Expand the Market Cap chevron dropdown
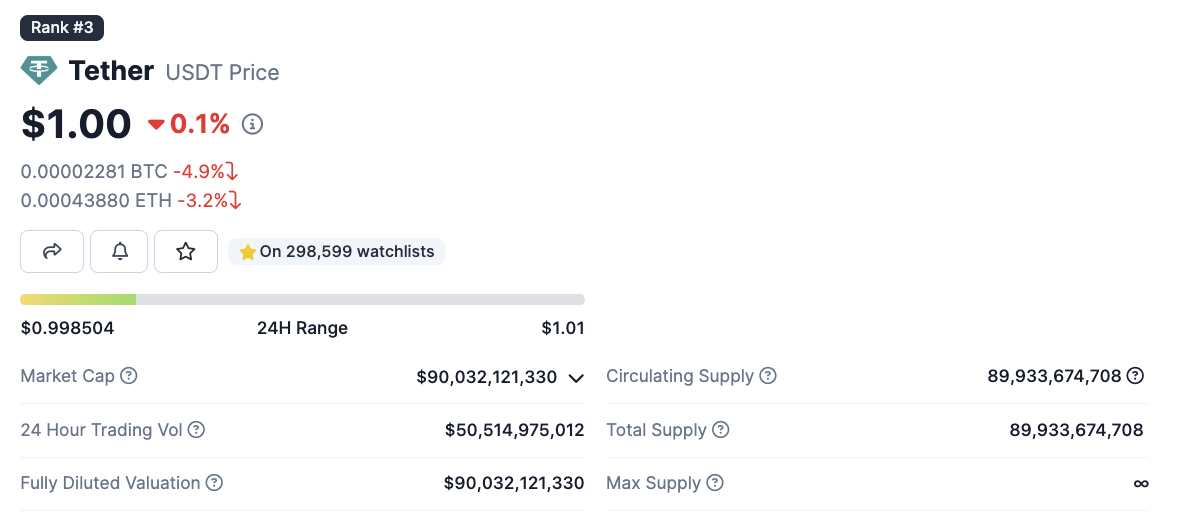The height and width of the screenshot is (532, 1178). [x=576, y=378]
